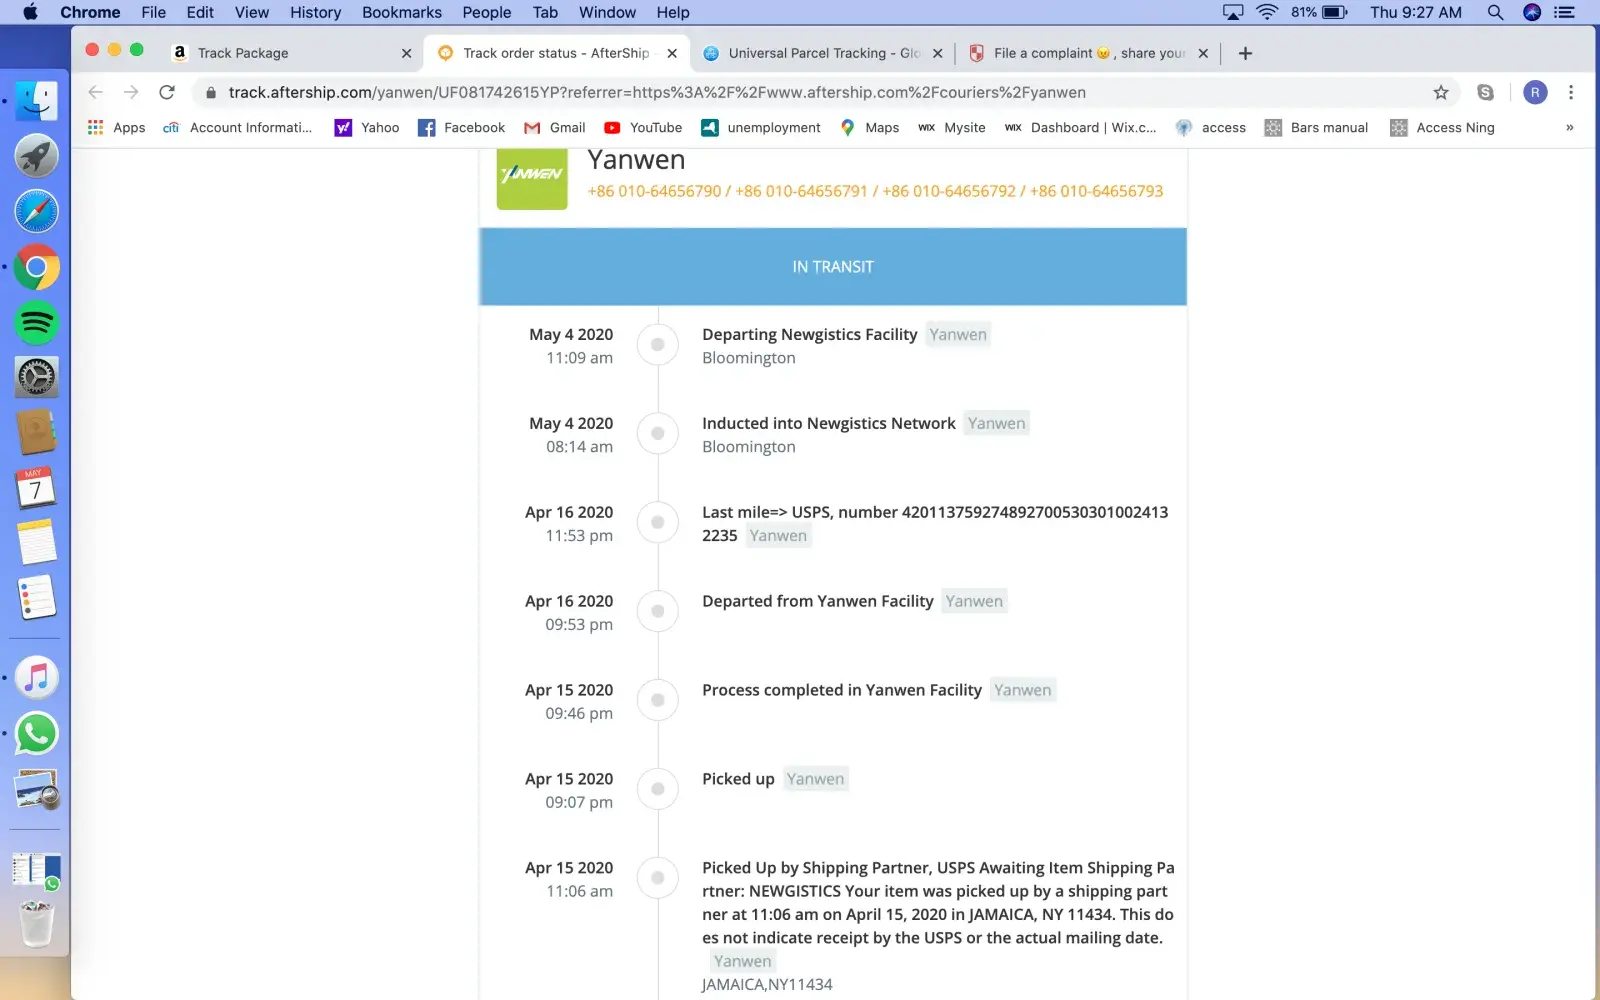1600x1000 pixels.
Task: Open the Notes app in Dock
Action: pyautogui.click(x=36, y=543)
